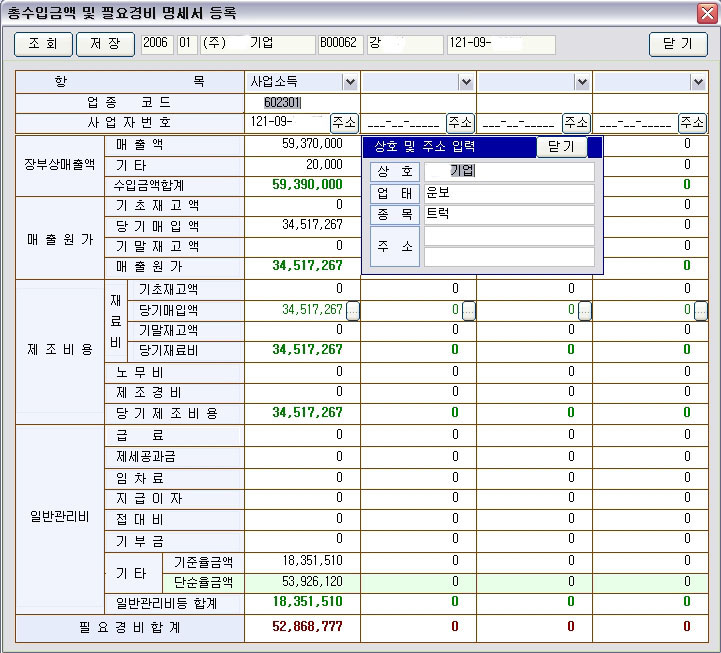
Task: Open the 사업소득 dropdown in the first column
Action: tap(350, 82)
